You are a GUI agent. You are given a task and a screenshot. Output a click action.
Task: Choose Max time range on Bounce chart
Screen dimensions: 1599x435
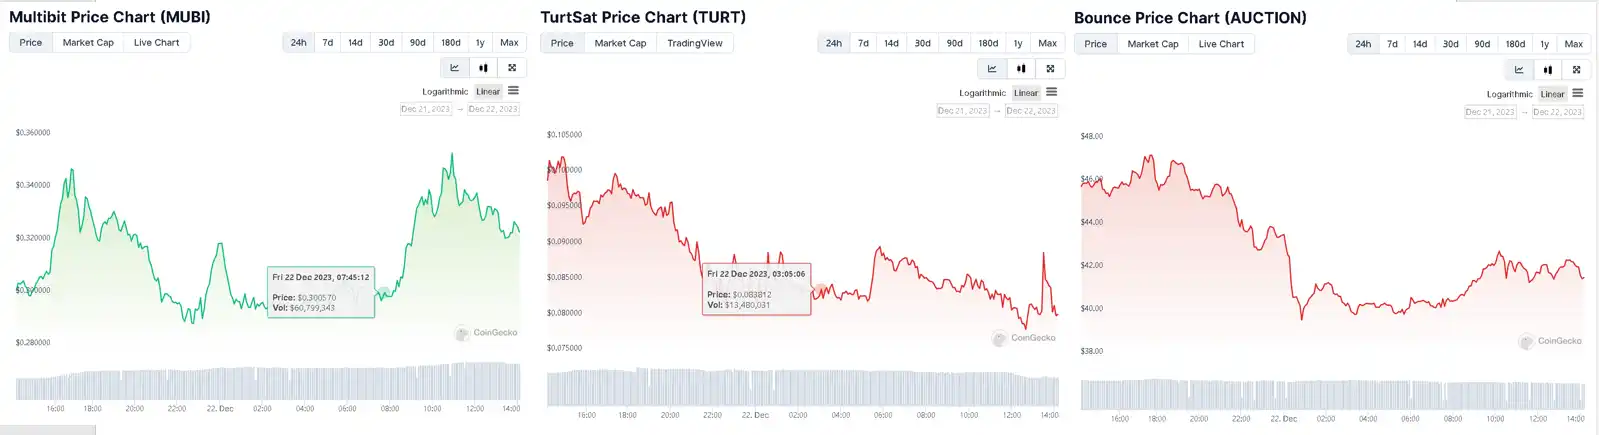click(x=1573, y=44)
